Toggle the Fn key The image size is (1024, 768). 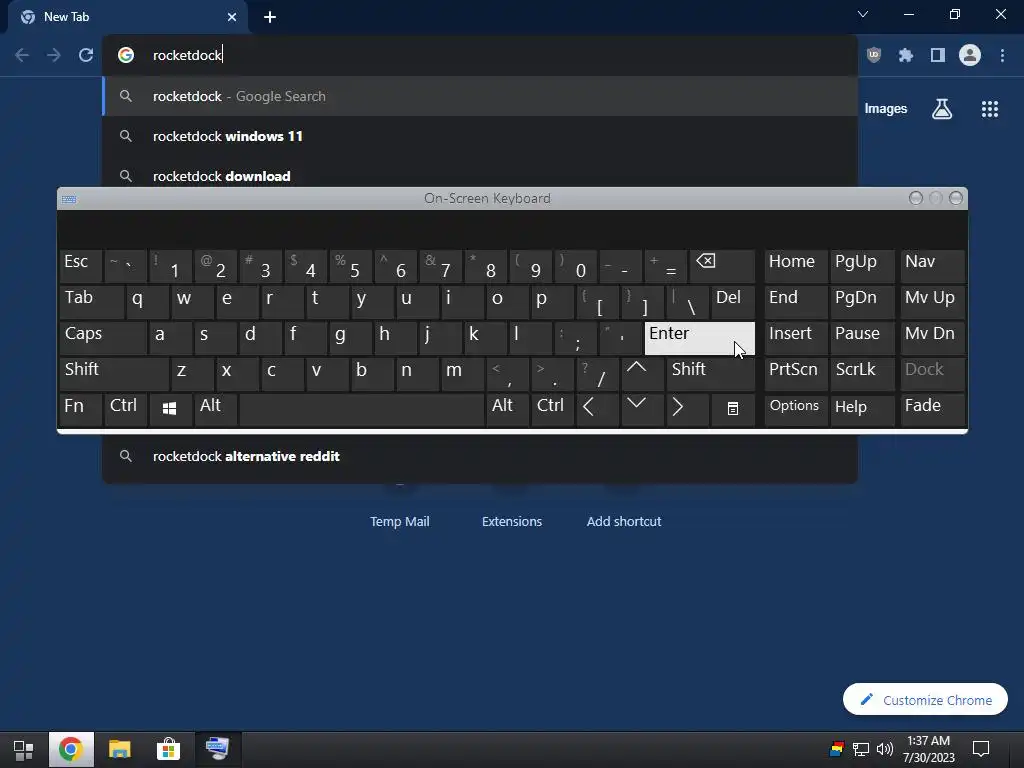81,409
